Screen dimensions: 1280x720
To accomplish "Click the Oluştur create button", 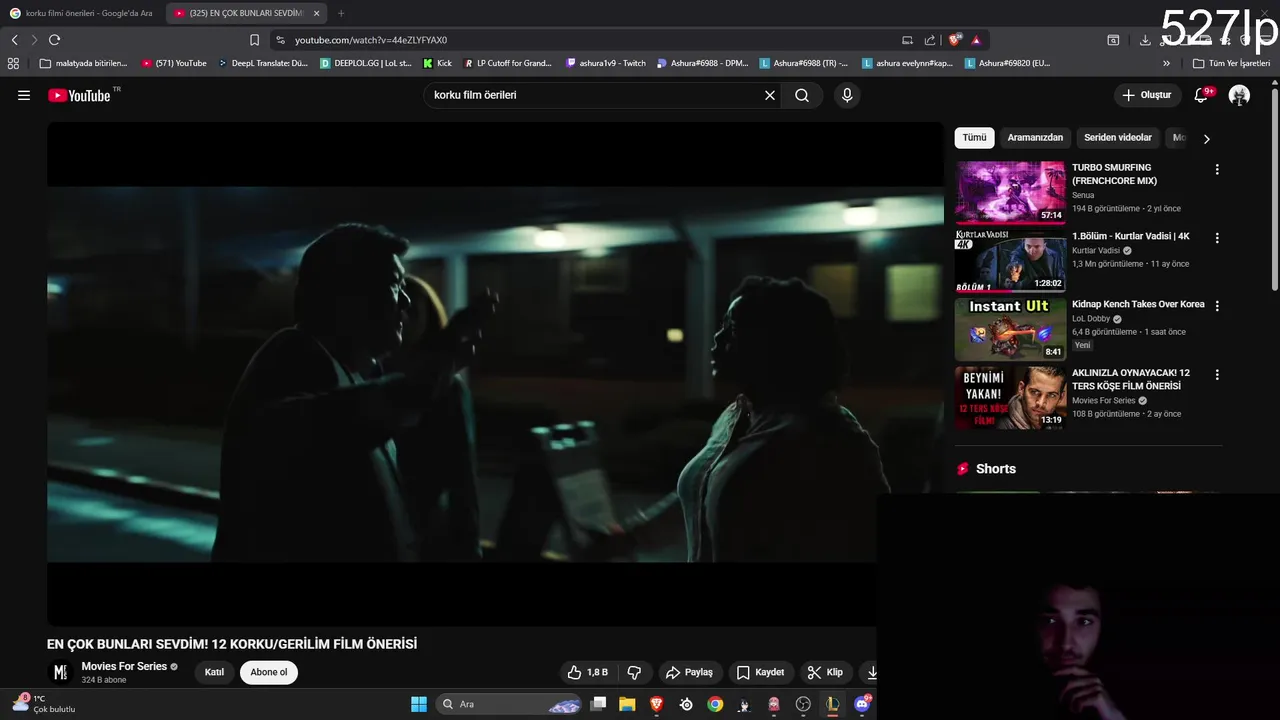I will pos(1146,95).
